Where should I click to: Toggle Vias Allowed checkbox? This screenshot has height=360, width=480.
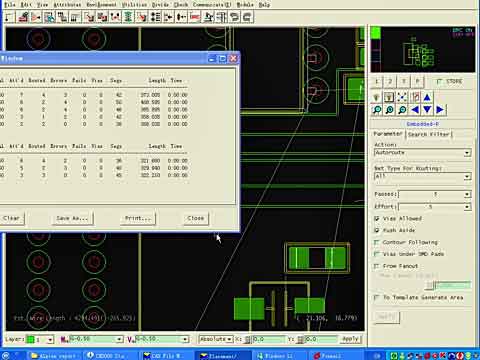(x=377, y=219)
